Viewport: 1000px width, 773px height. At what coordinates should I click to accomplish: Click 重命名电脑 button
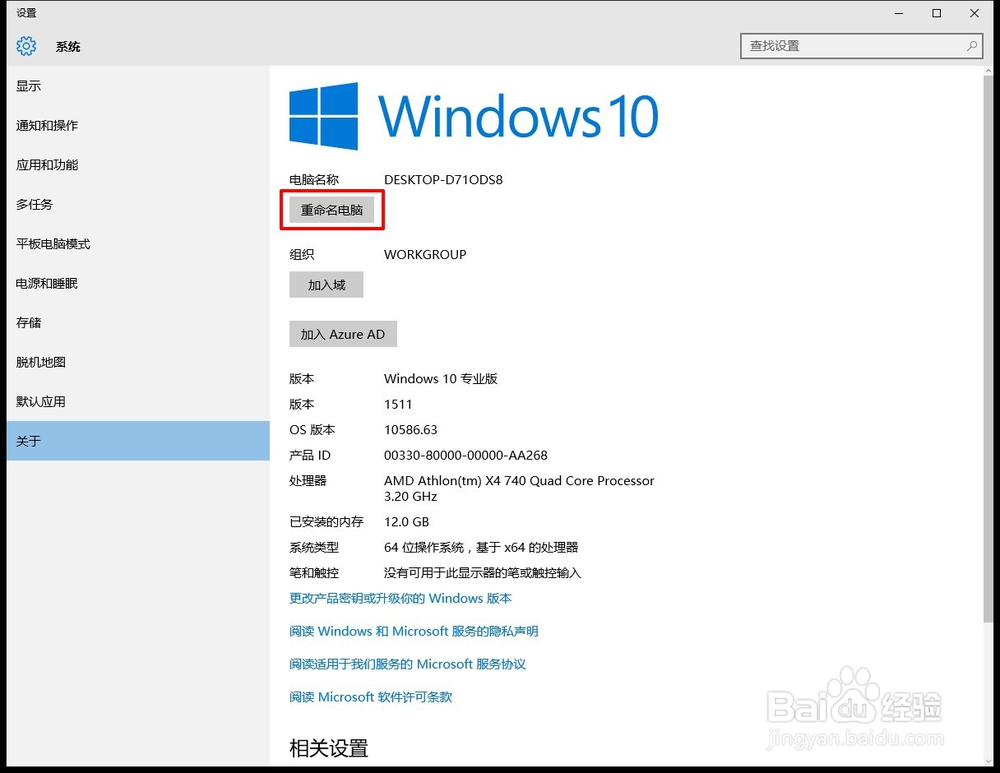point(332,210)
